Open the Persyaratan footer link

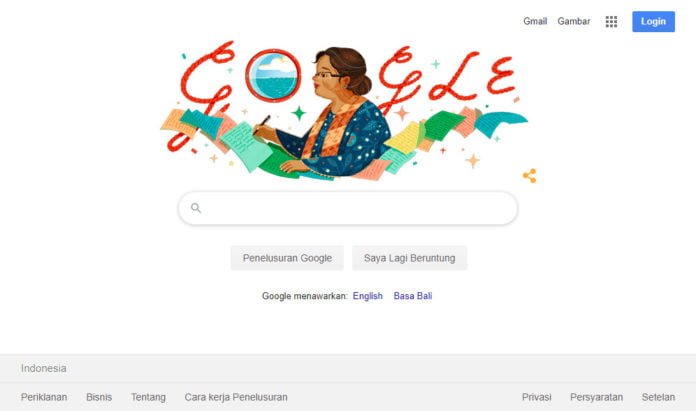point(597,397)
